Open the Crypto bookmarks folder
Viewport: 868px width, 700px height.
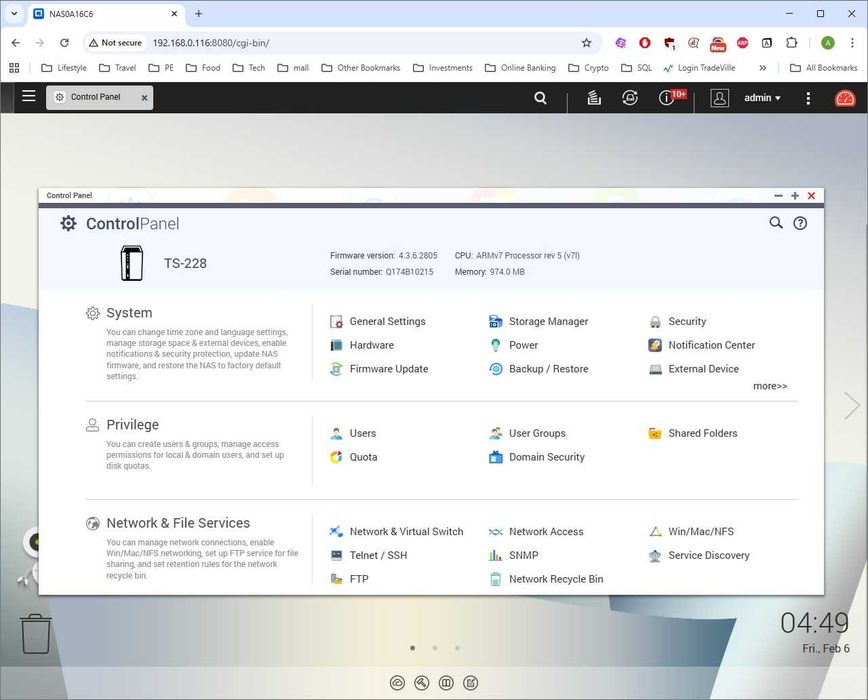[588, 68]
